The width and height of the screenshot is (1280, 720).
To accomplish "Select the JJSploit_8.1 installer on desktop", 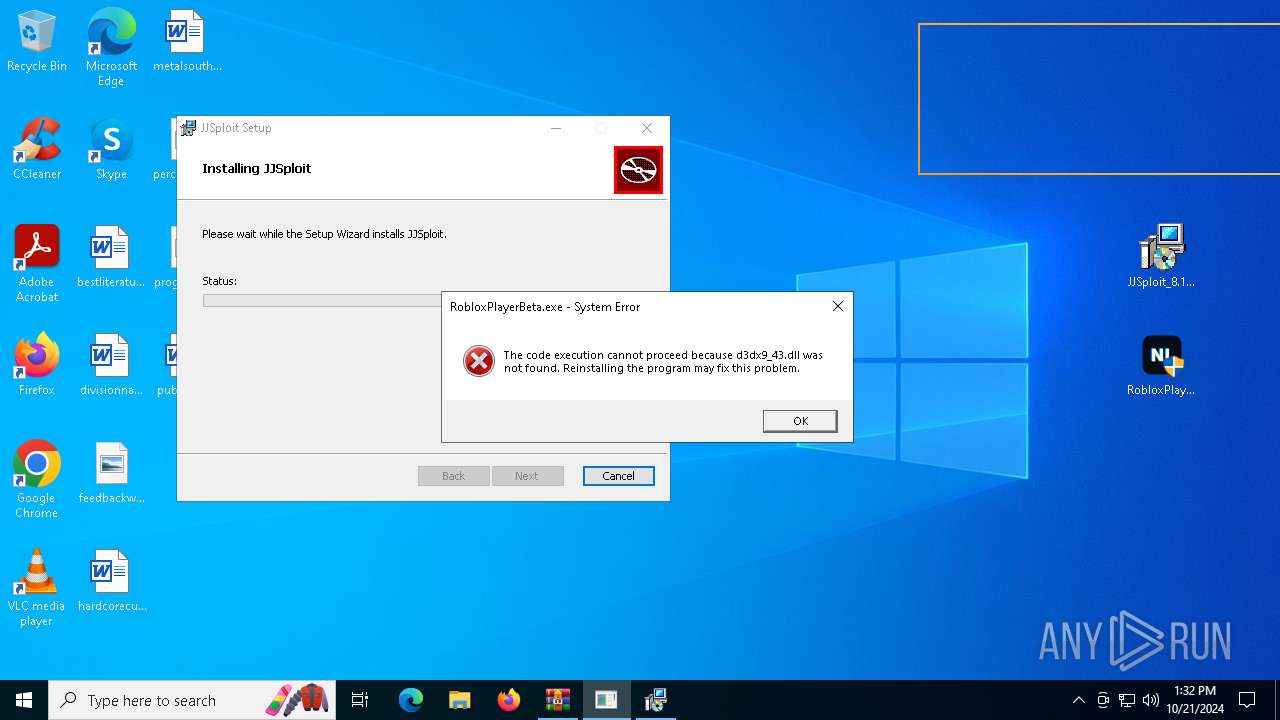I will (x=1161, y=256).
